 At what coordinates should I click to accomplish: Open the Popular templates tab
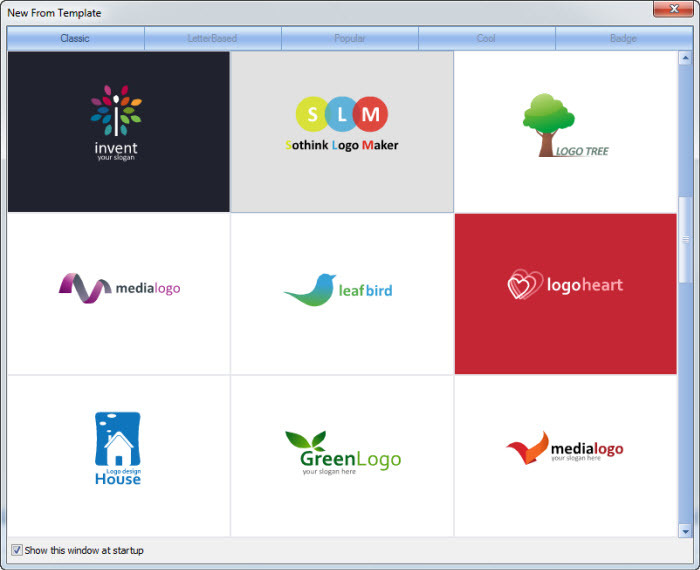tap(350, 38)
